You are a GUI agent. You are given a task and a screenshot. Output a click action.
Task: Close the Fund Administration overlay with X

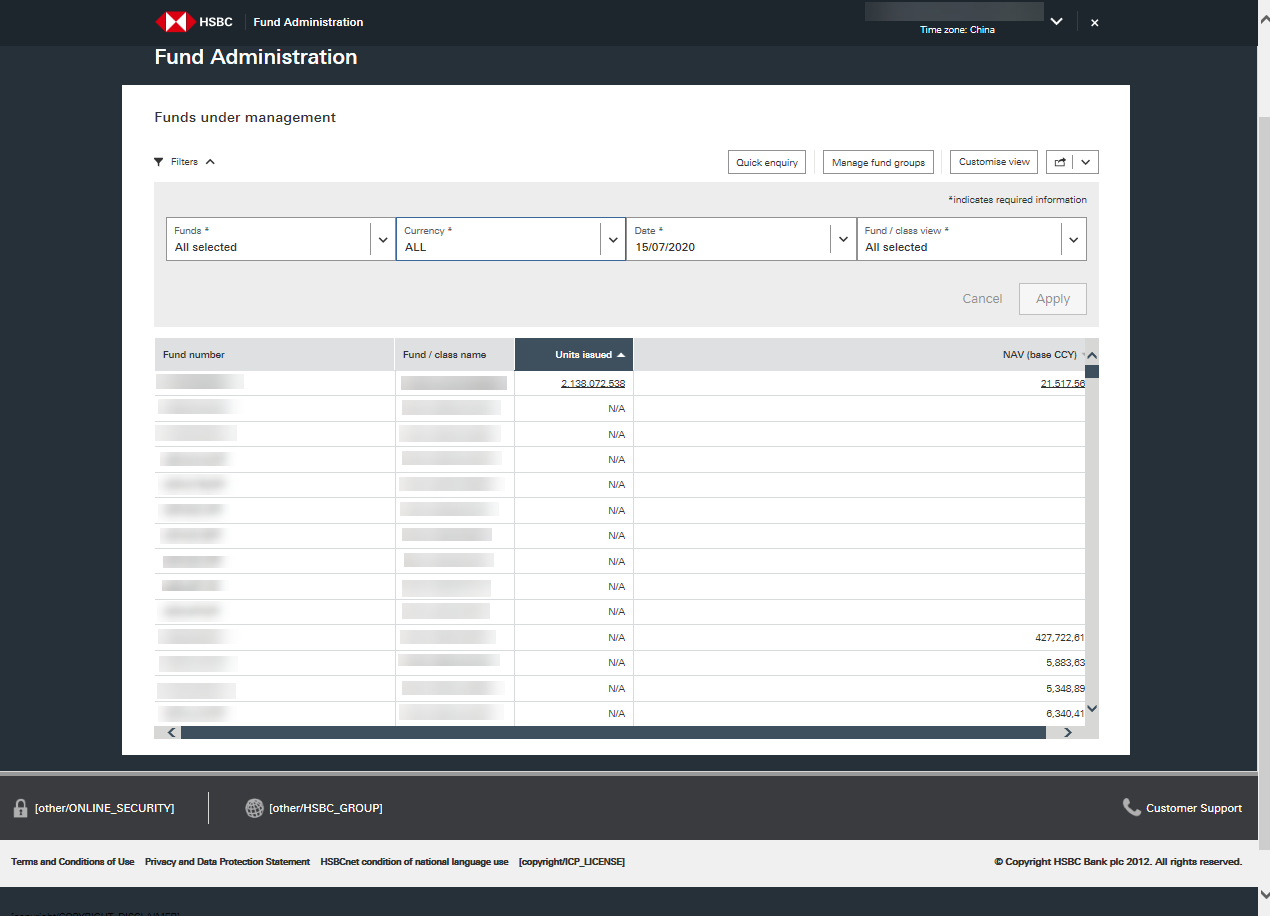click(x=1095, y=22)
